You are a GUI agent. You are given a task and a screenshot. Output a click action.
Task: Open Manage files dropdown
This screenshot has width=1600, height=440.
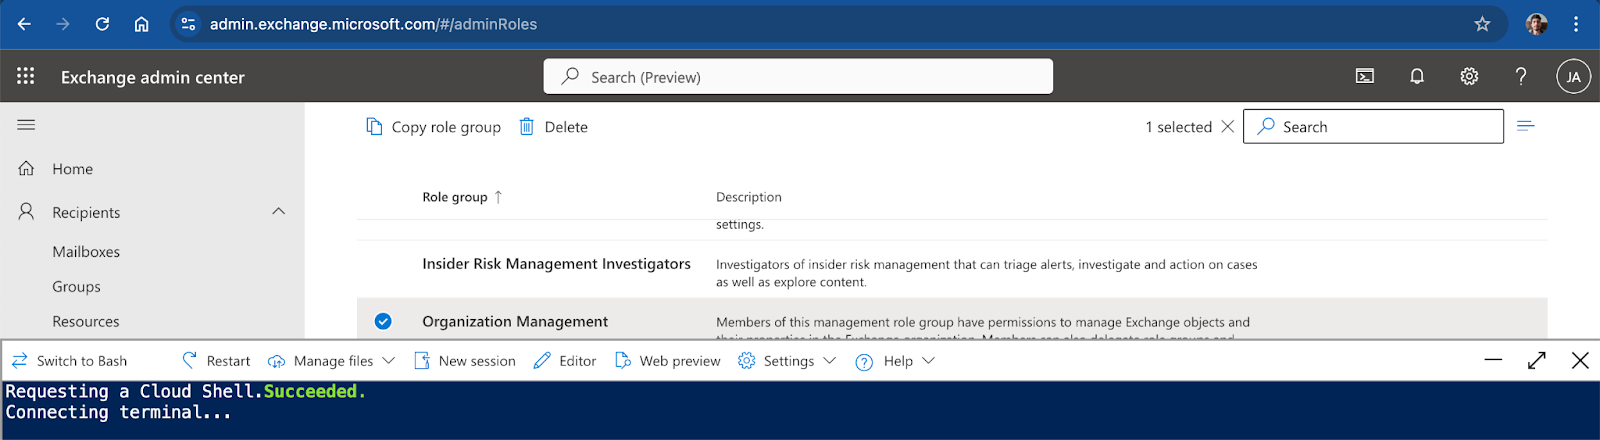coord(331,361)
